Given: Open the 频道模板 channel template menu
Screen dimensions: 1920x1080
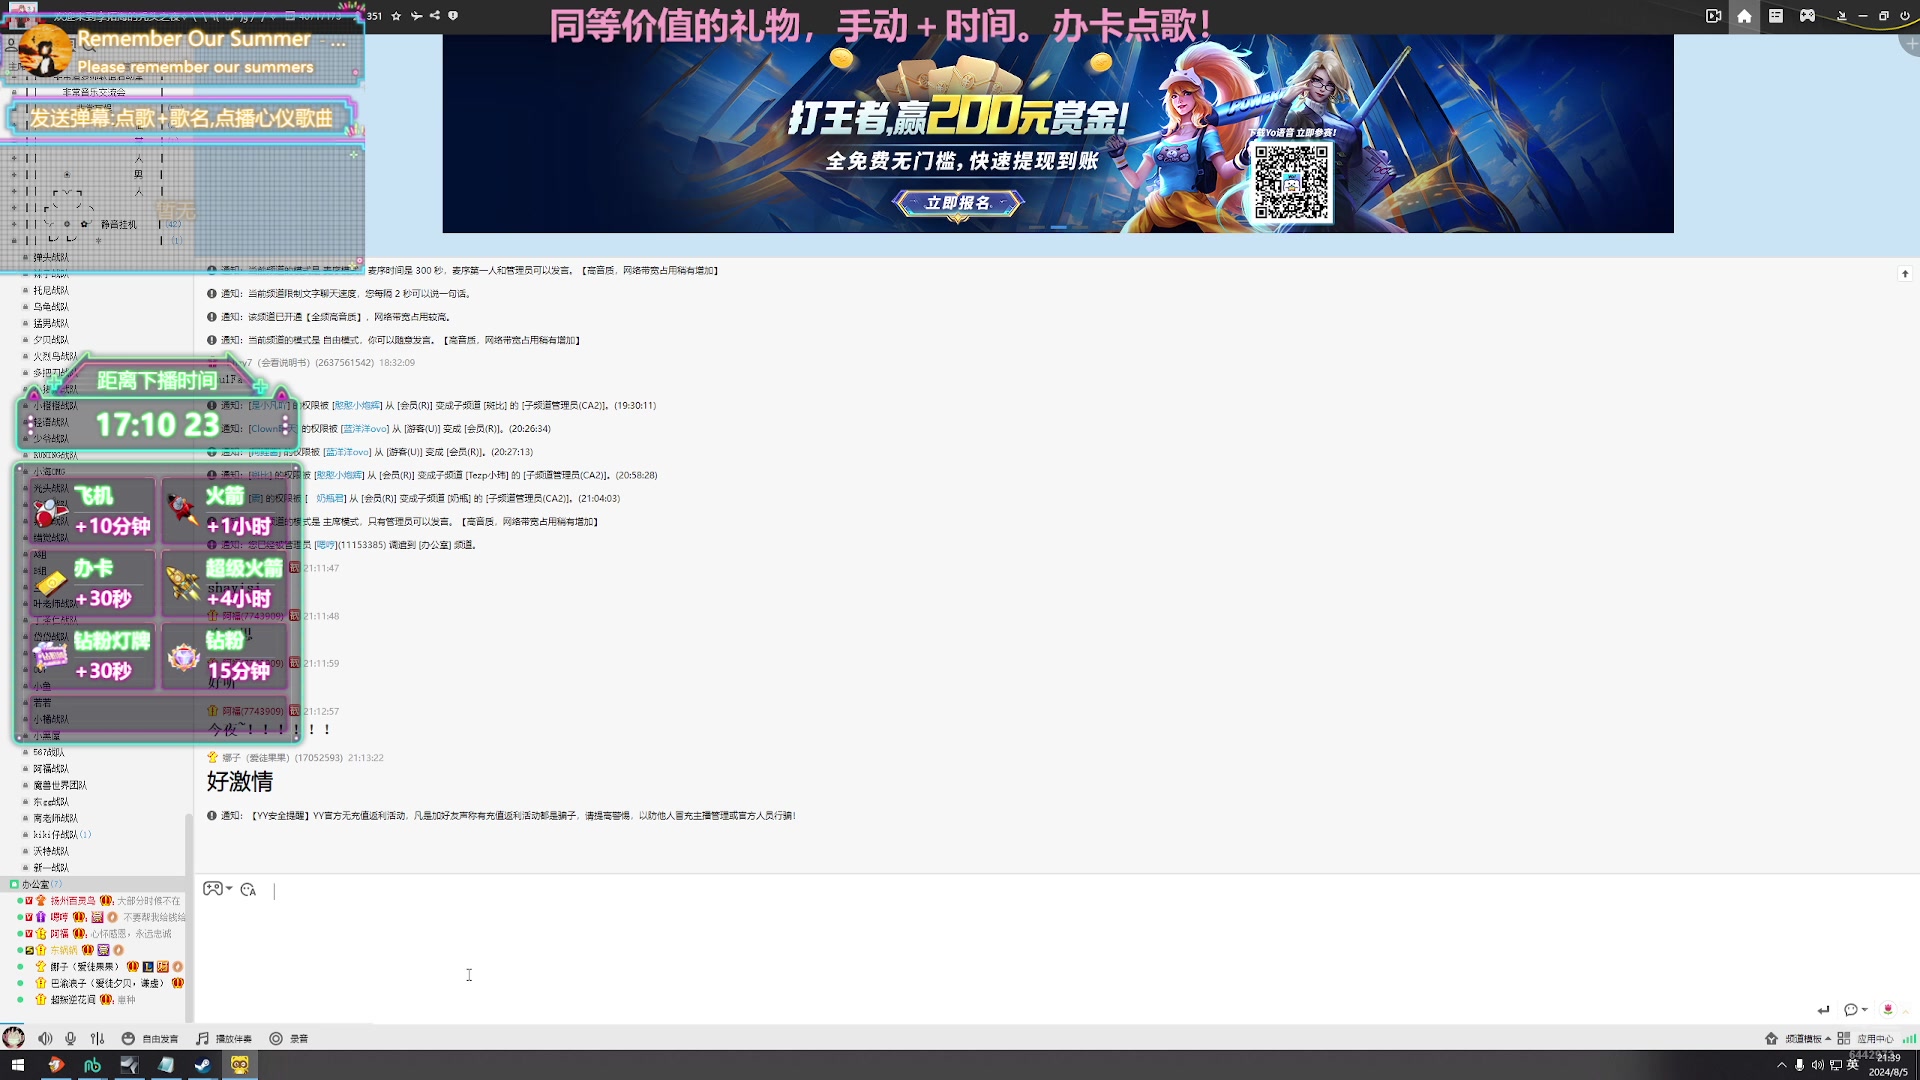Looking at the screenshot, I should click(x=1798, y=1039).
